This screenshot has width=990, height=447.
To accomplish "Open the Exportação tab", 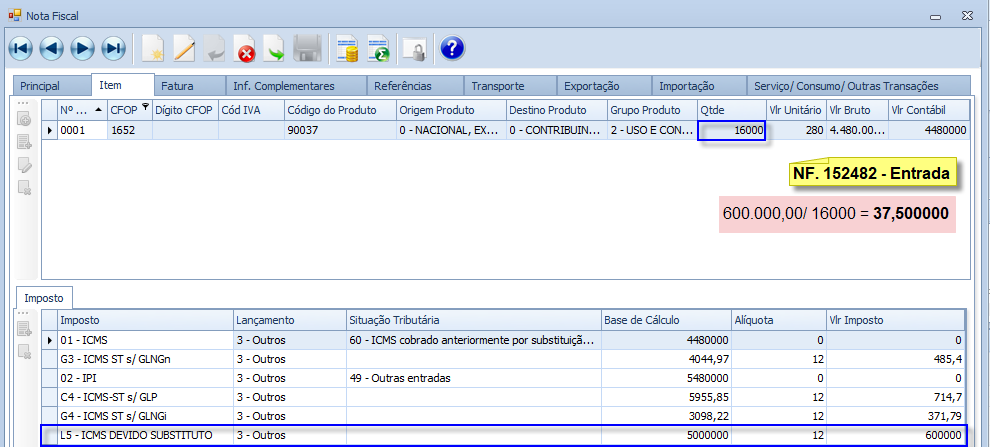I will (604, 86).
